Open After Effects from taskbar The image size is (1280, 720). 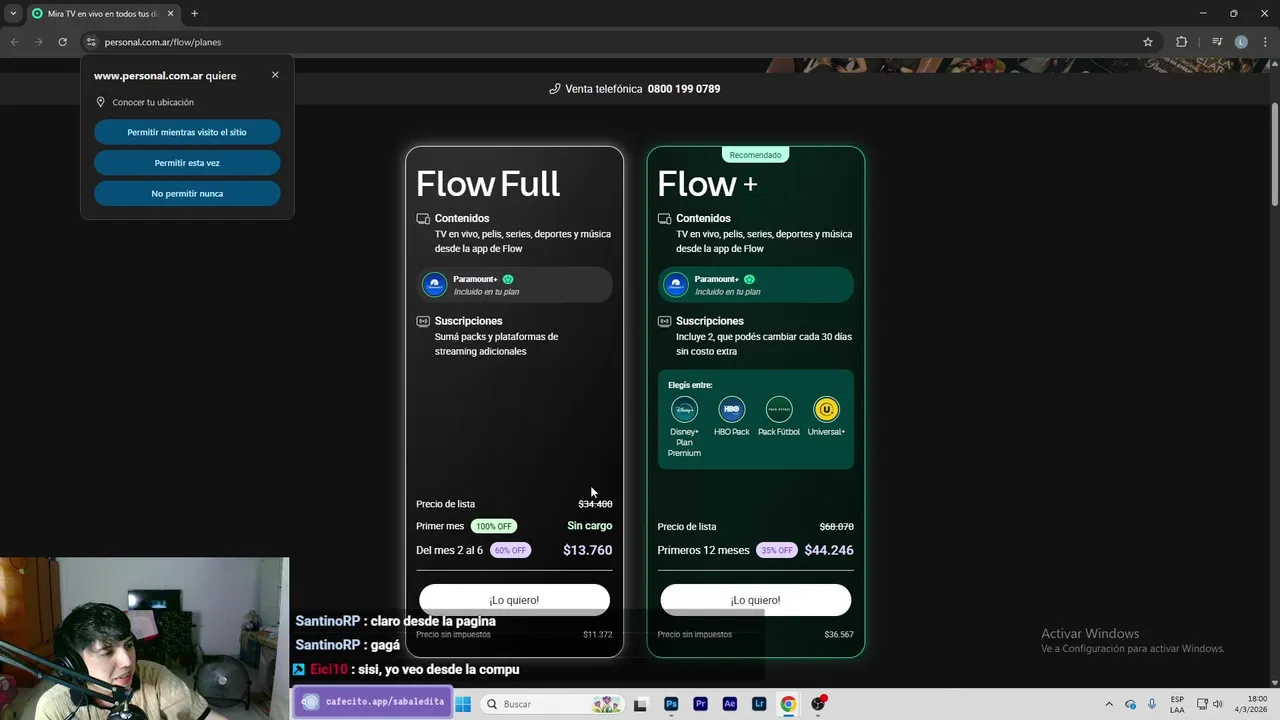(x=730, y=704)
